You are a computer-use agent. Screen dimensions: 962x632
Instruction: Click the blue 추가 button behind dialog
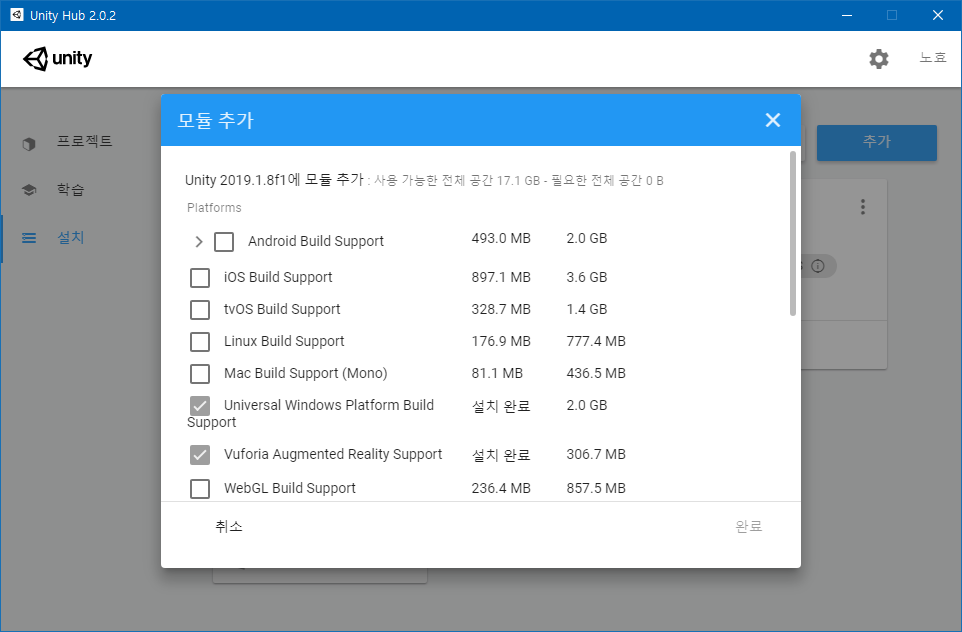876,142
